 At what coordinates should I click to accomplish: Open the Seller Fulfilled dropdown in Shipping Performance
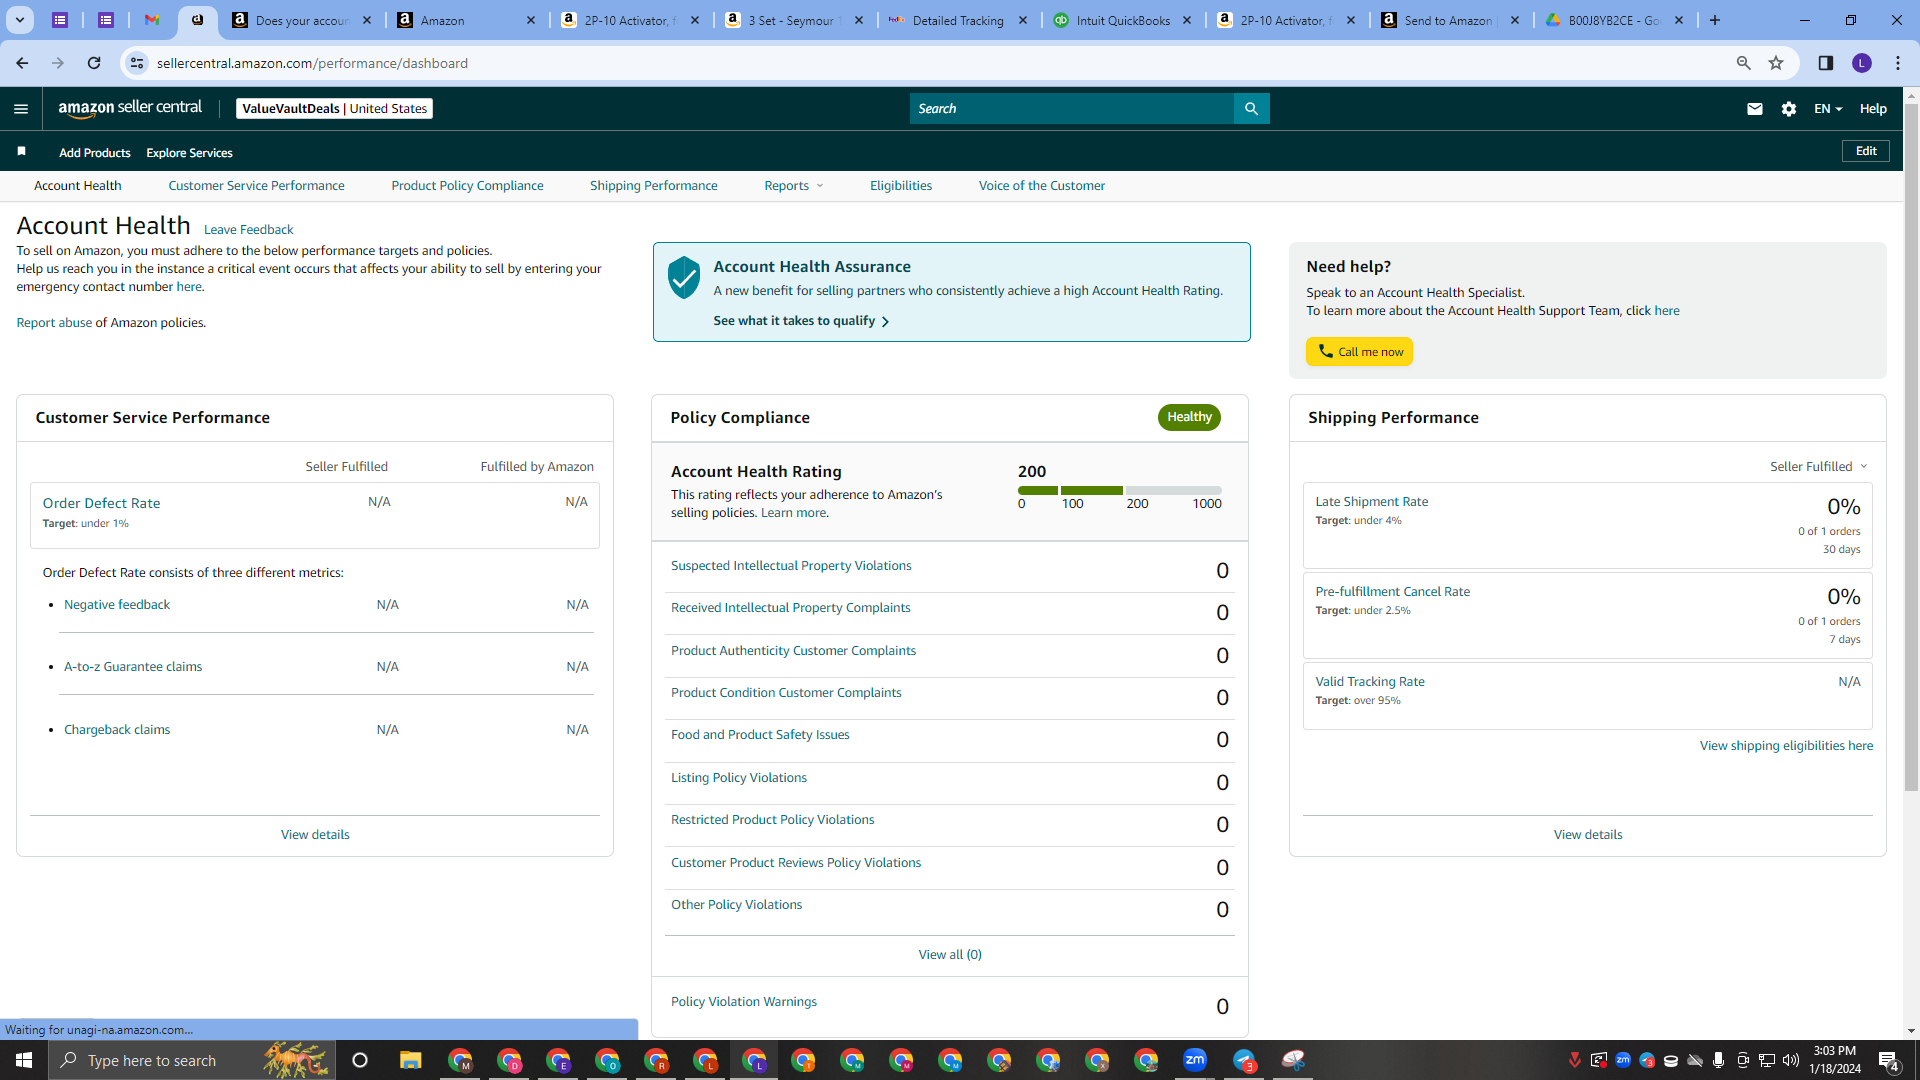pos(1819,467)
